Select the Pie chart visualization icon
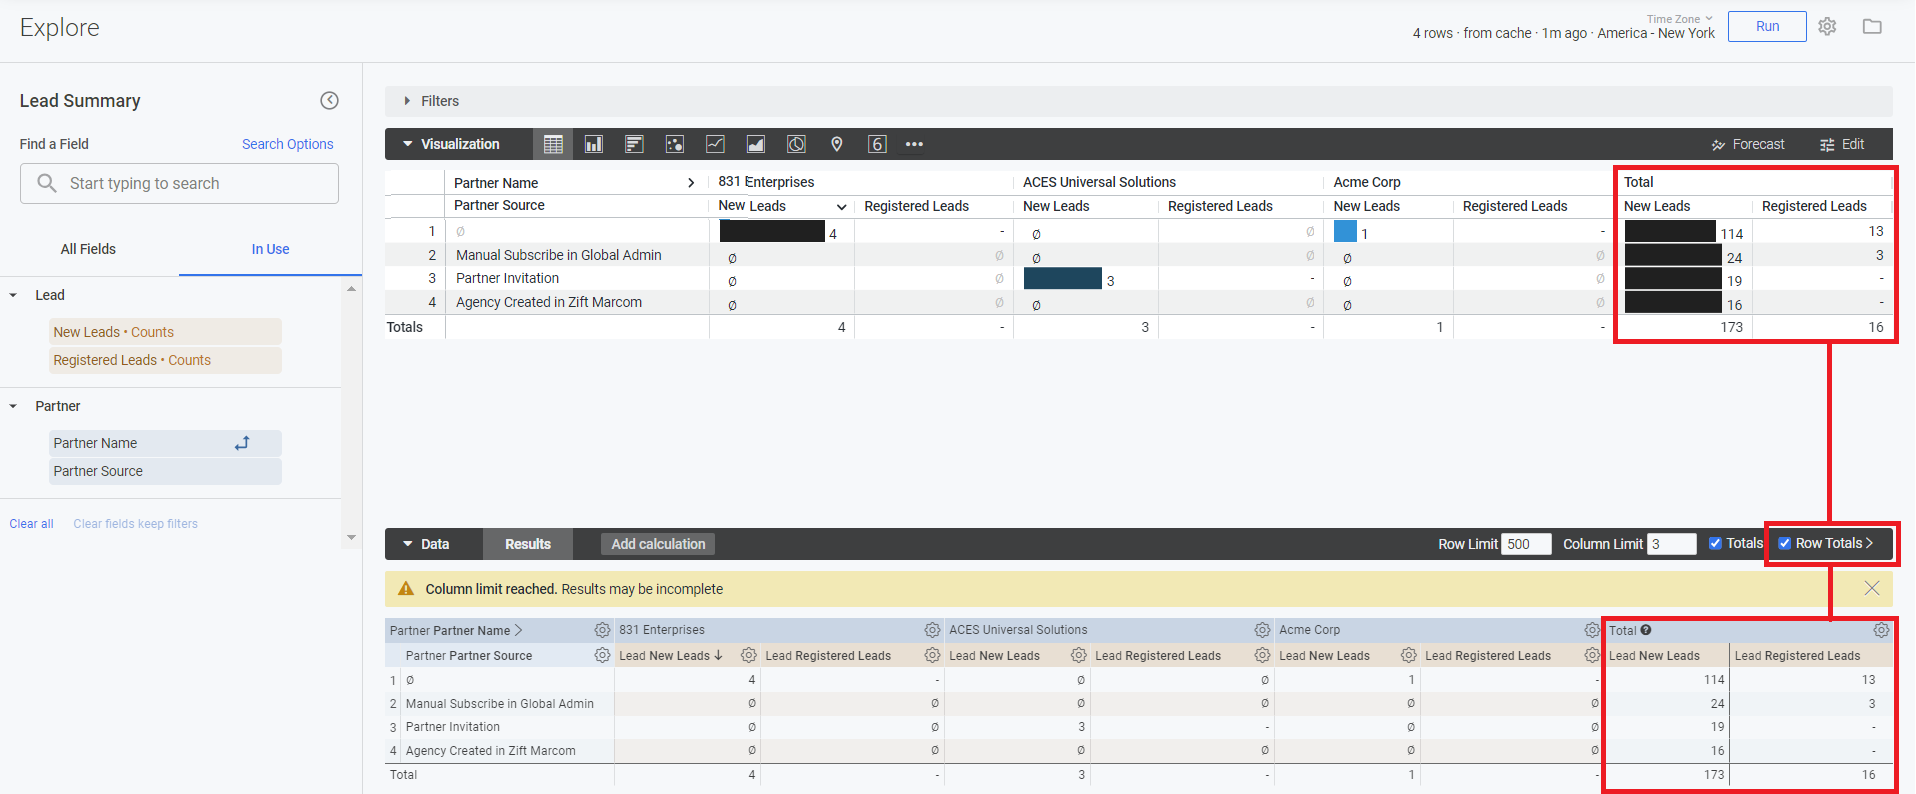Viewport: 1916px width, 794px height. tap(796, 144)
